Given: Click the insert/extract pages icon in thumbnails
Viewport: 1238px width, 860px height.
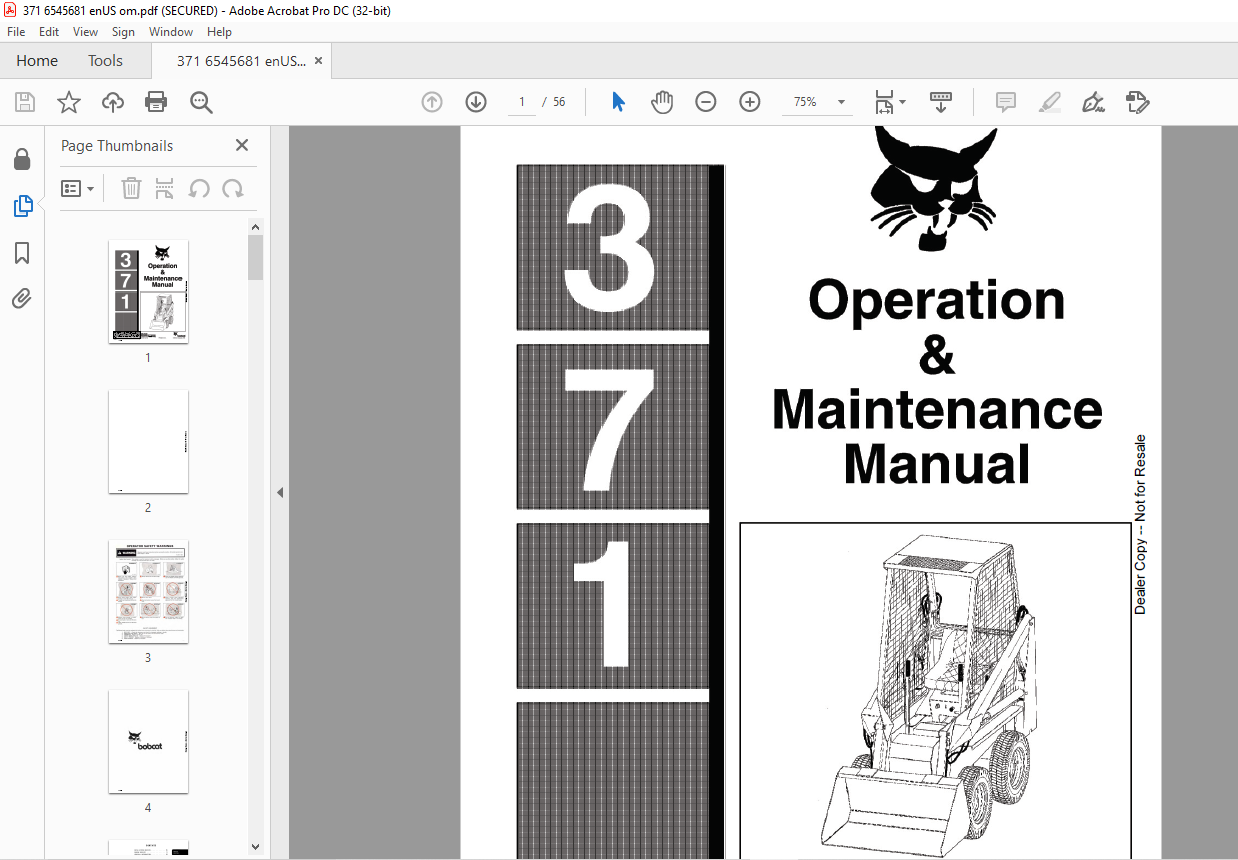Looking at the screenshot, I should pos(165,188).
